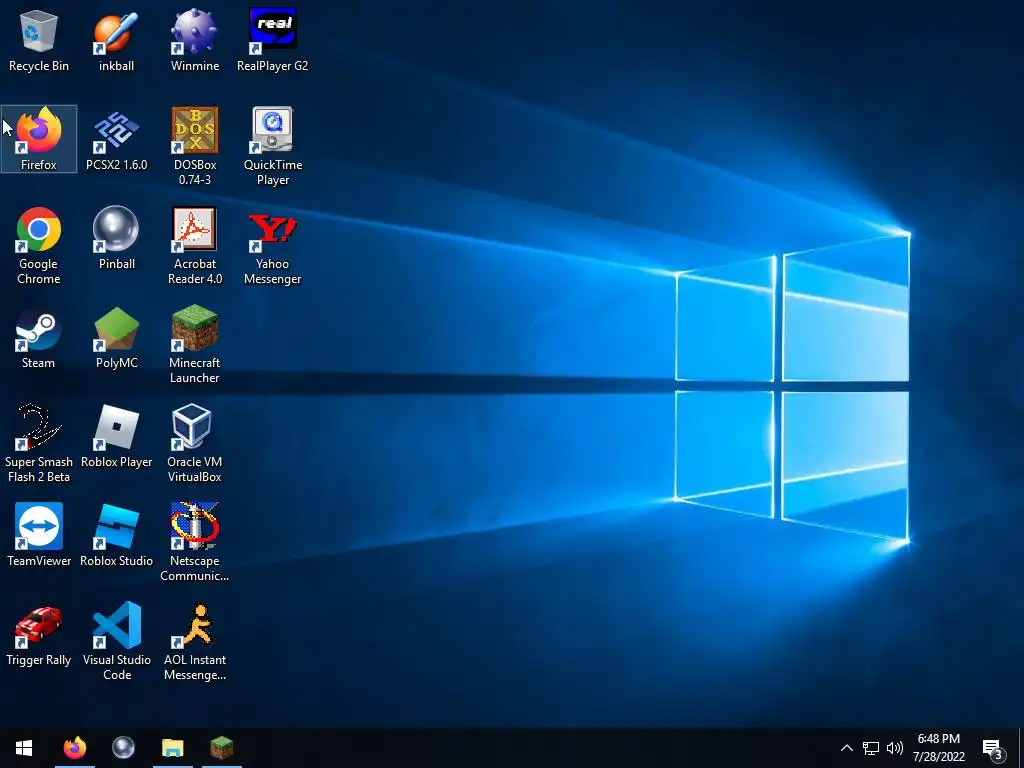The width and height of the screenshot is (1024, 768).
Task: Select the Roblox Studio shortcut
Action: (116, 536)
